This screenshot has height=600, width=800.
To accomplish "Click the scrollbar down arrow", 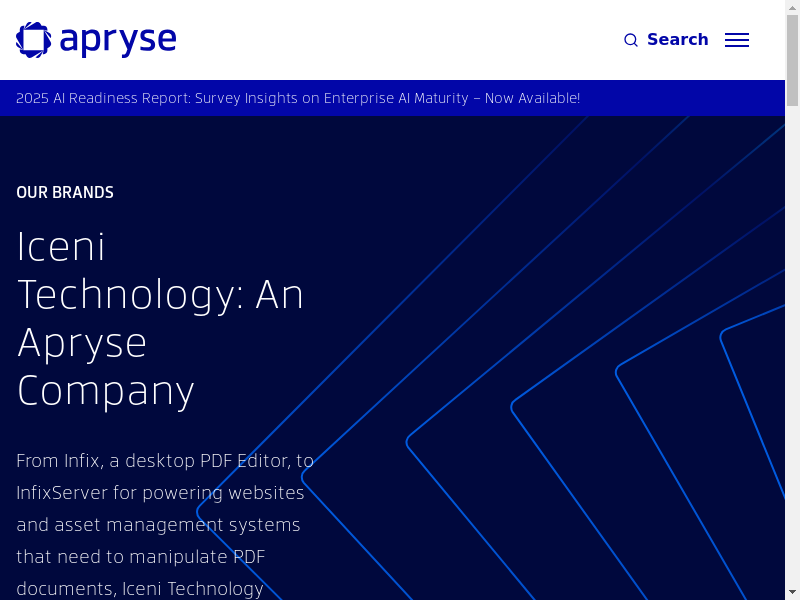I will pos(792,593).
